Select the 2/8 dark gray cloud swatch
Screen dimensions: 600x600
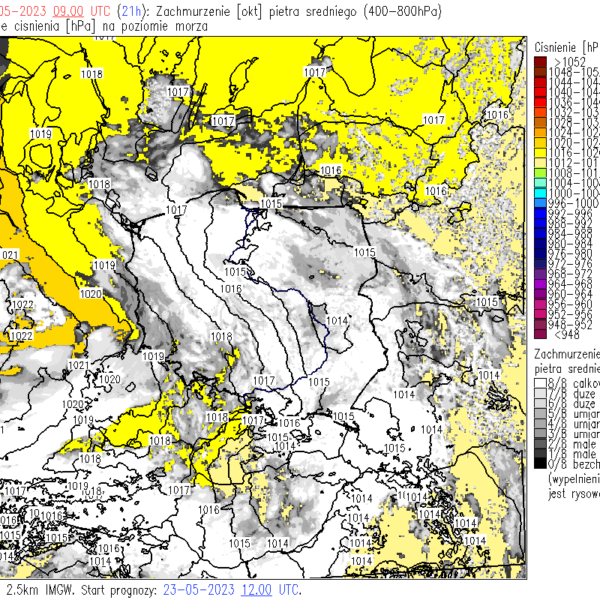[x=540, y=444]
